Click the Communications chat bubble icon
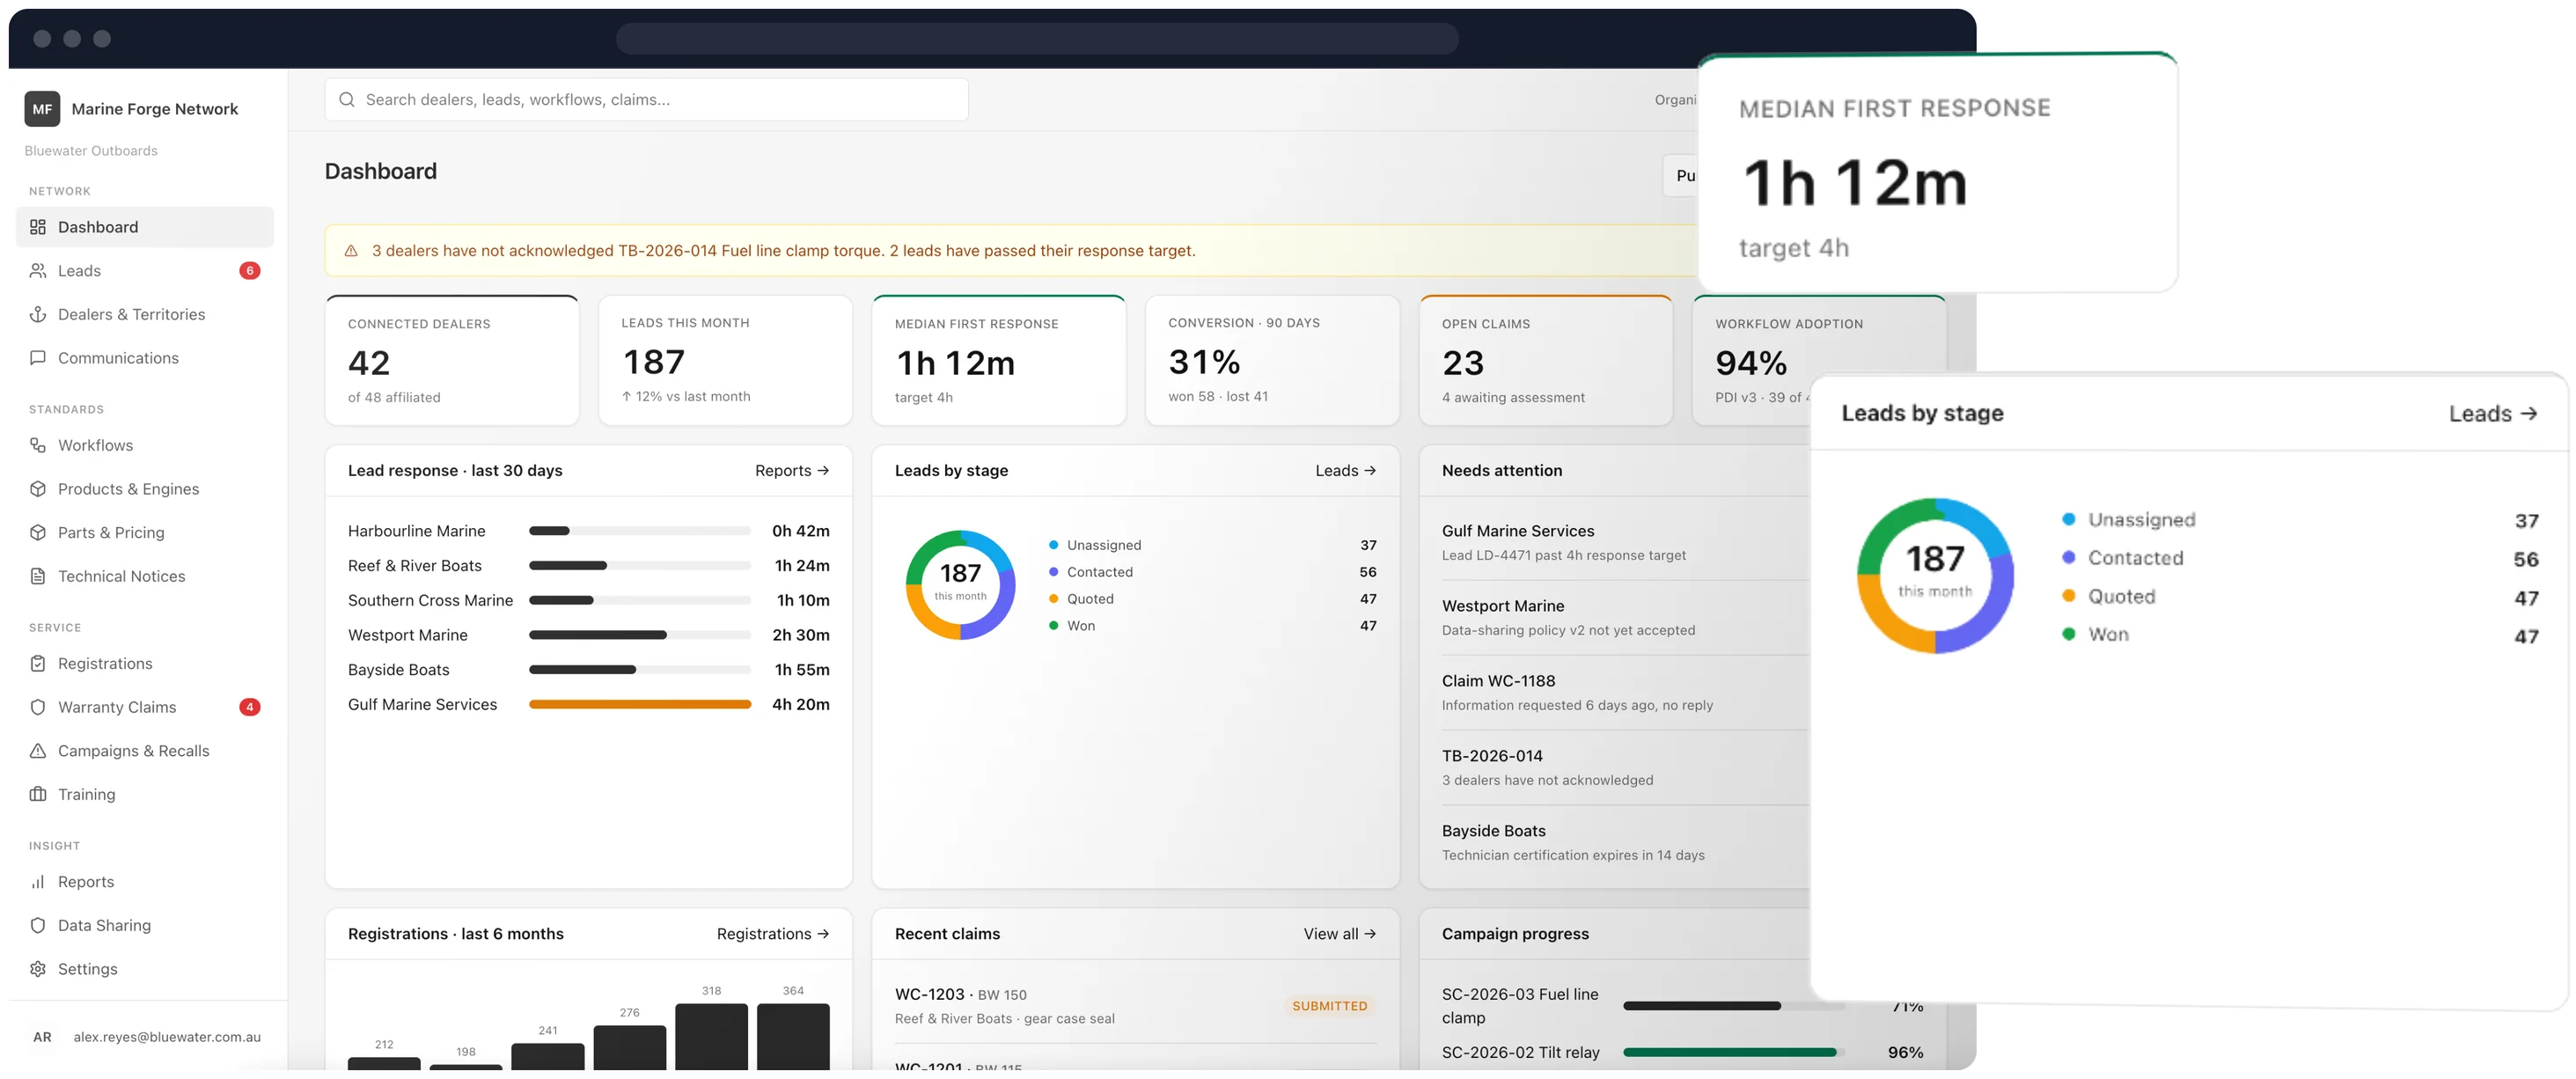2576x1079 pixels. point(38,358)
